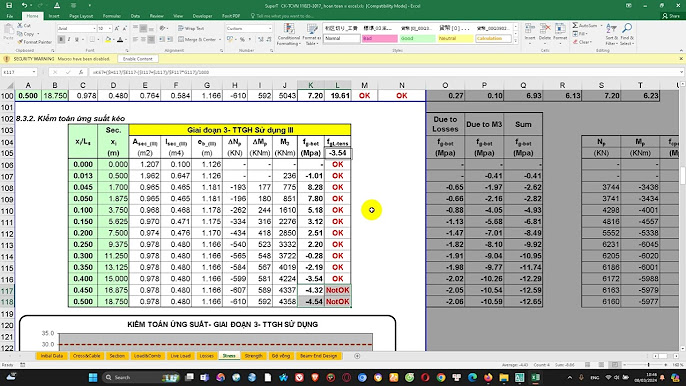Toggle Wrap Text
This screenshot has width=686, height=386.
click(191, 28)
